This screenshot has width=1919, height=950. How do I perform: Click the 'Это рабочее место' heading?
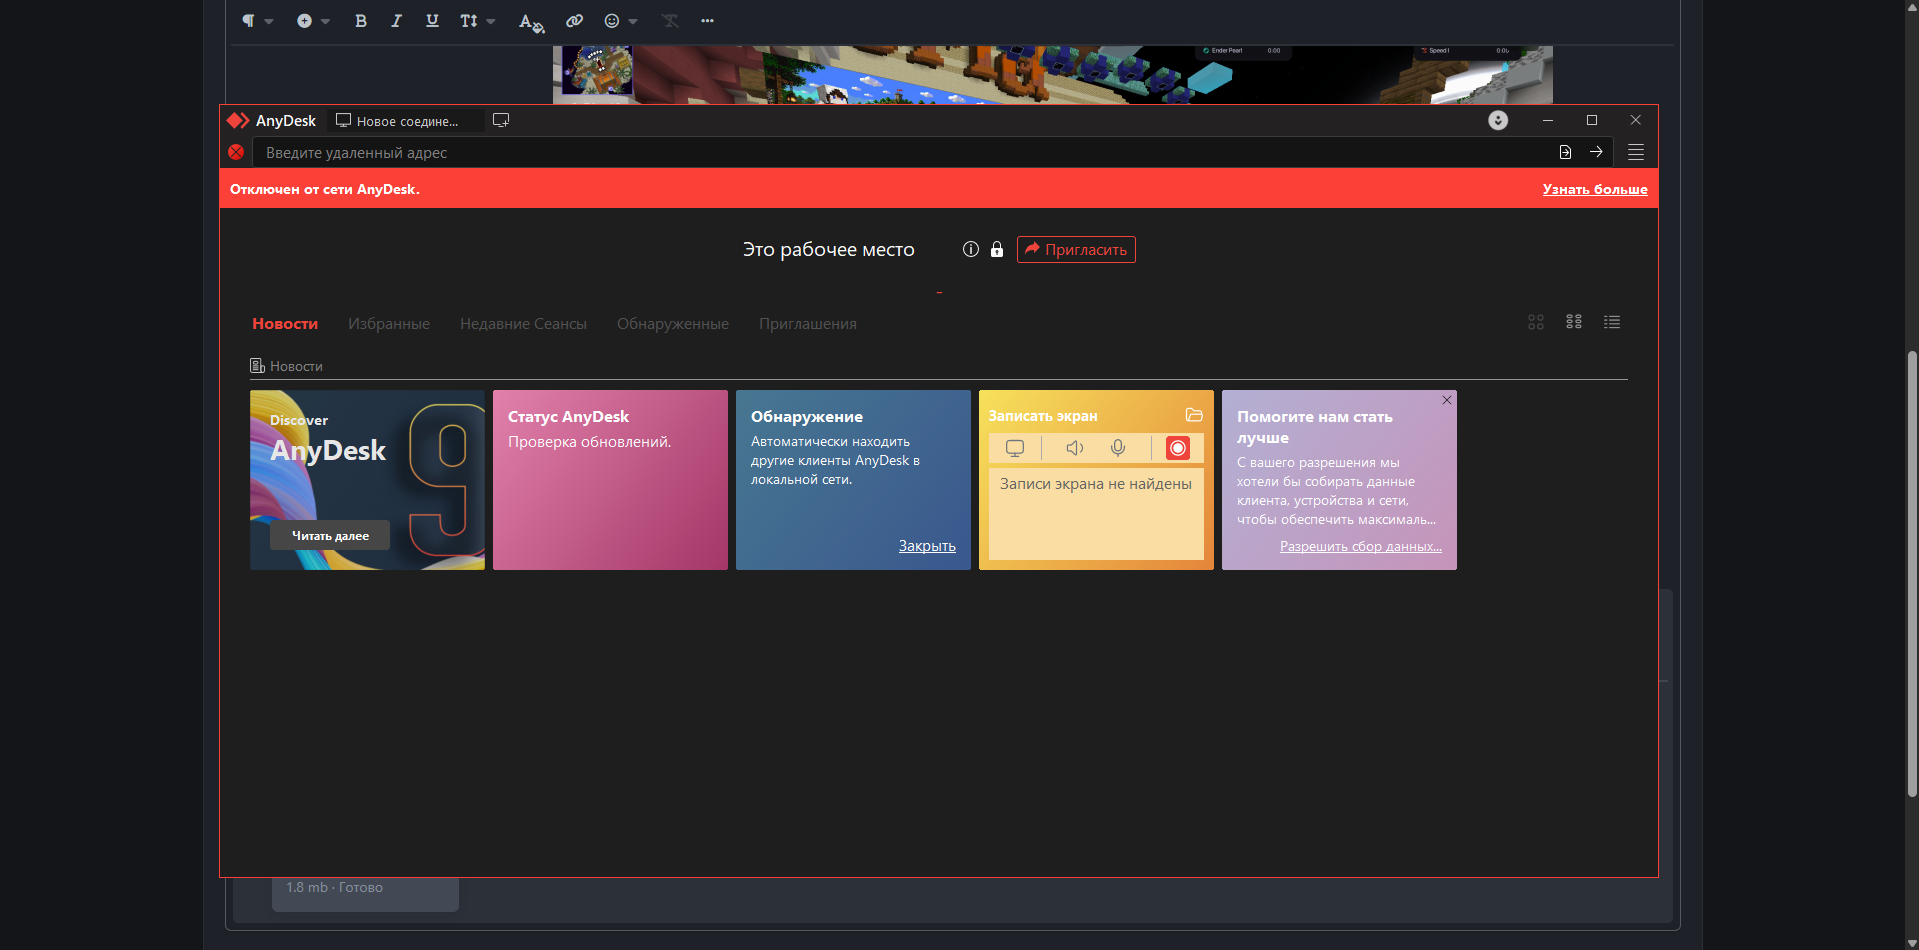click(x=828, y=250)
